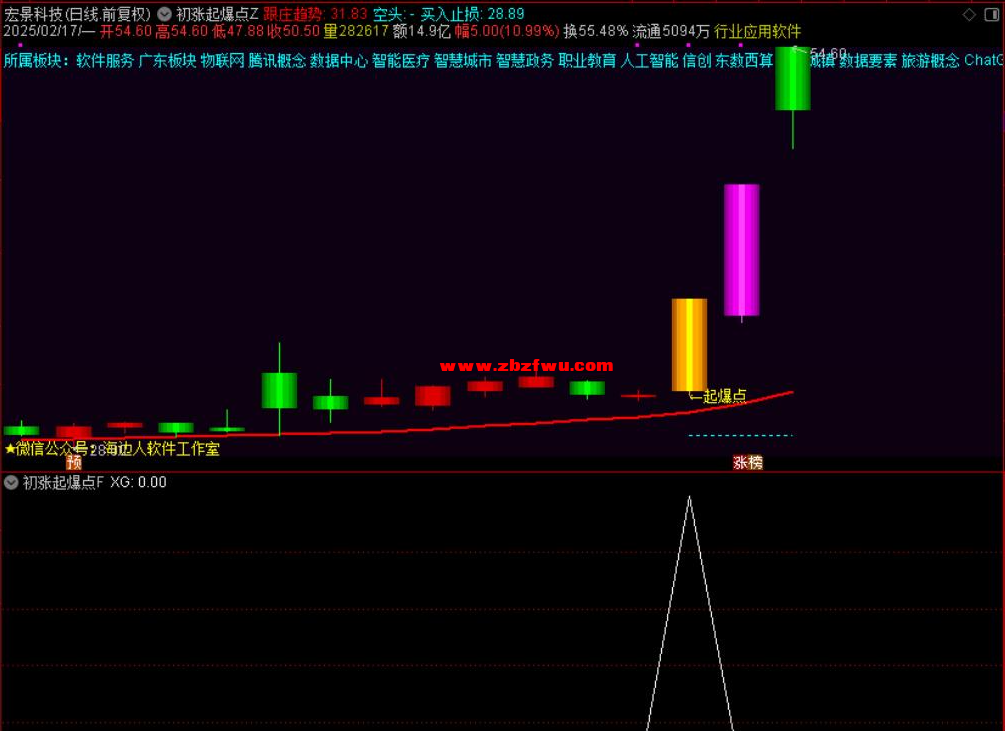
Task: Click the opening price 开54.60
Action: [x=126, y=31]
